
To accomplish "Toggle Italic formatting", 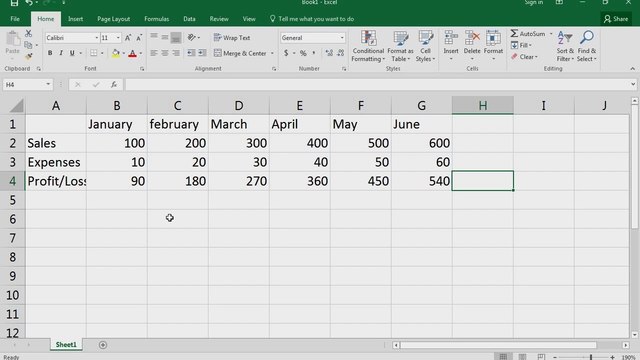I will click(61, 53).
